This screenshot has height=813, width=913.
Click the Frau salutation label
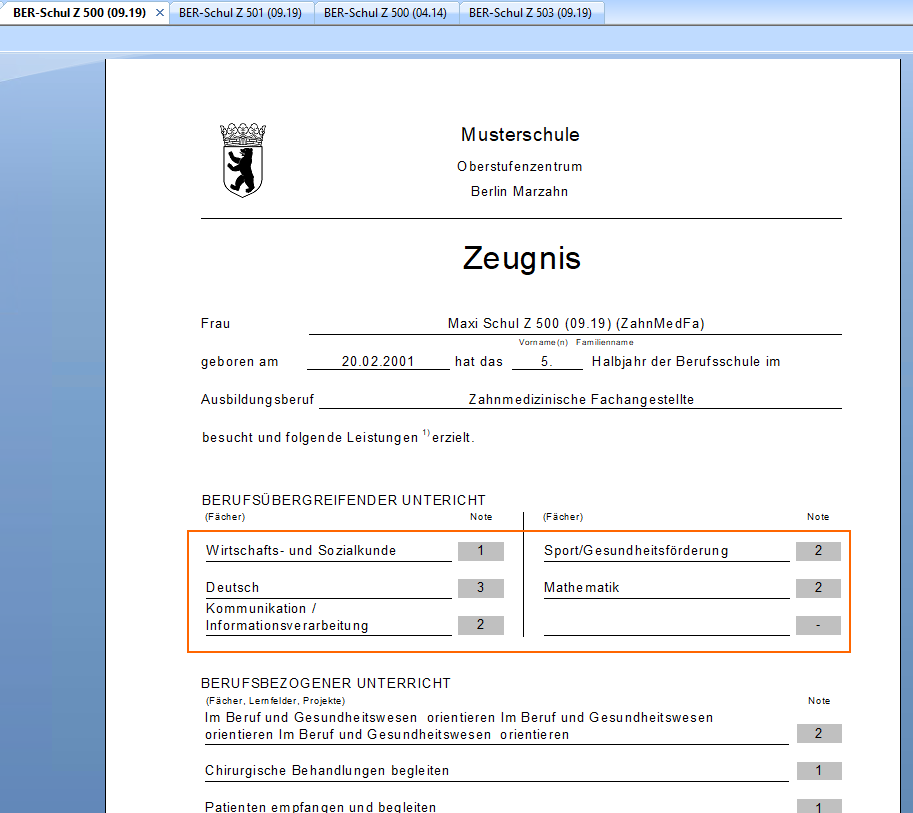click(215, 324)
